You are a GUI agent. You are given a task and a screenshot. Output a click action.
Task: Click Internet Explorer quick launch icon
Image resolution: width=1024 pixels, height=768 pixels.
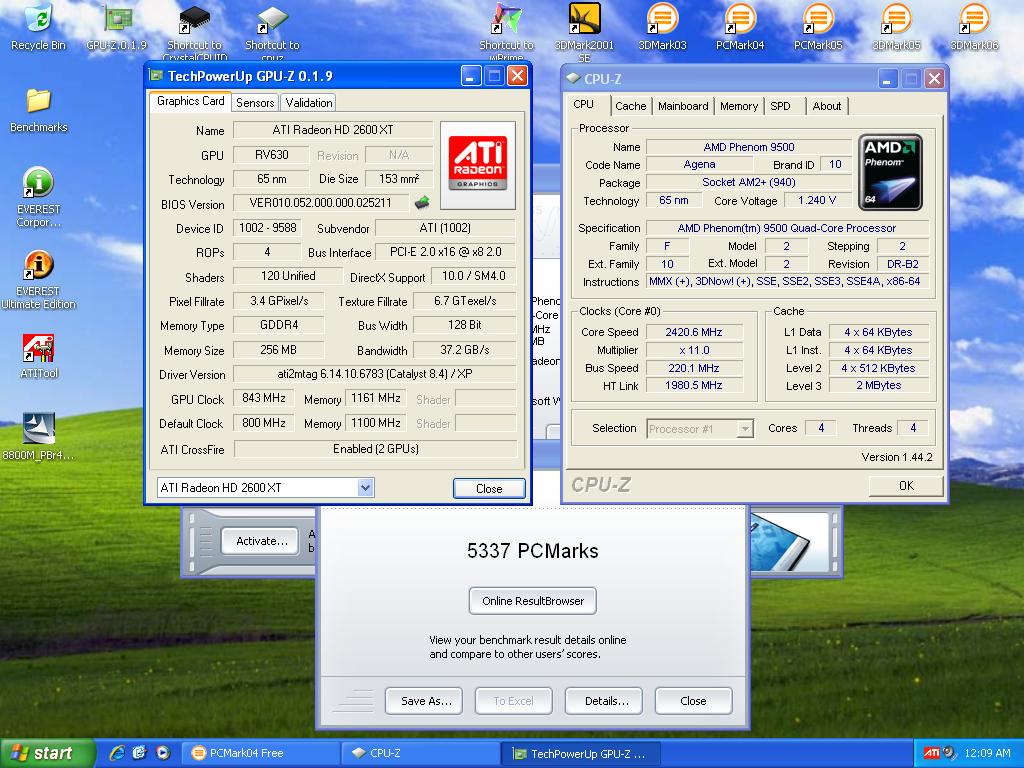[x=118, y=753]
